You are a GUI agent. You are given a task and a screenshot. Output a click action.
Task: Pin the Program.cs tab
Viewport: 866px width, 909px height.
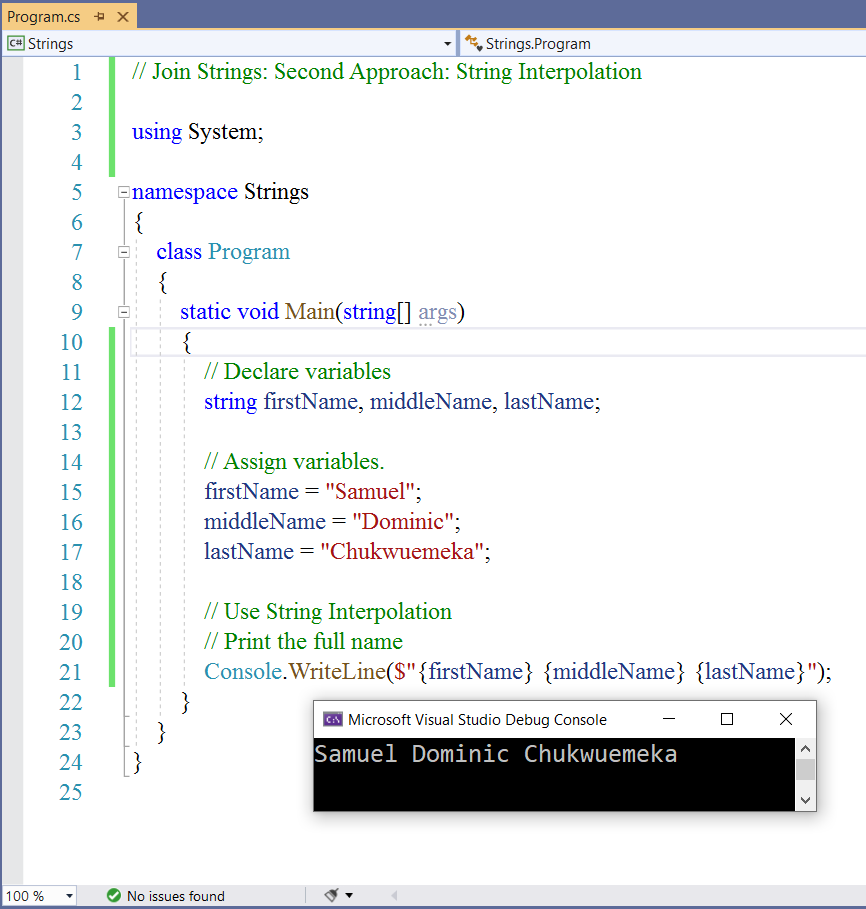coord(99,17)
